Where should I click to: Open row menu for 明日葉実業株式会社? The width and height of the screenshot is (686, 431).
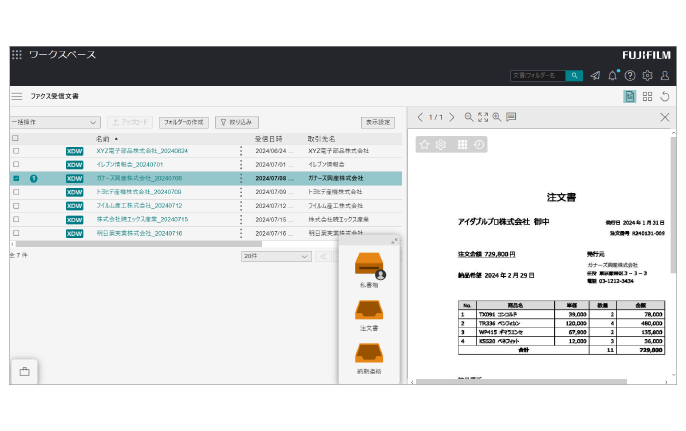click(241, 233)
